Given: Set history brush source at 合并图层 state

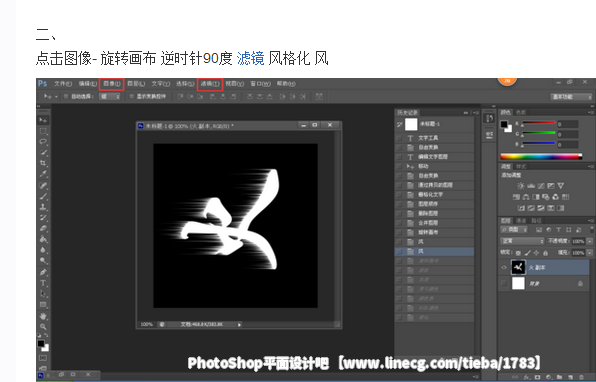Looking at the screenshot, I should [399, 223].
